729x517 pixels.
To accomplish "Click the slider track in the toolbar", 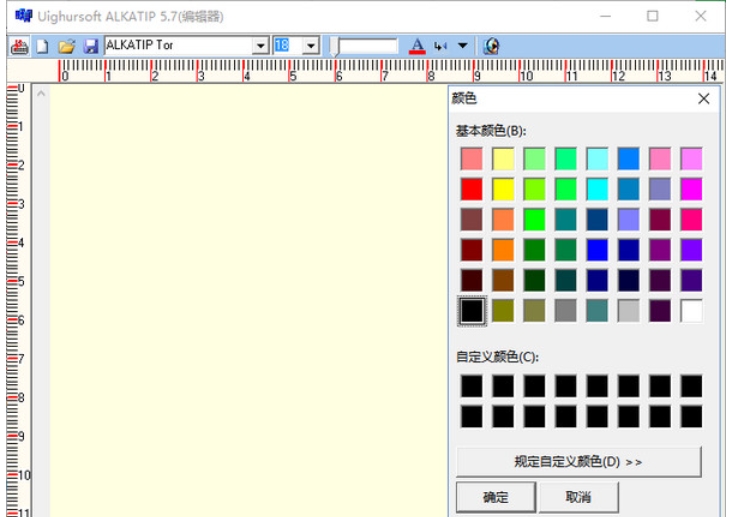I will click(x=368, y=46).
